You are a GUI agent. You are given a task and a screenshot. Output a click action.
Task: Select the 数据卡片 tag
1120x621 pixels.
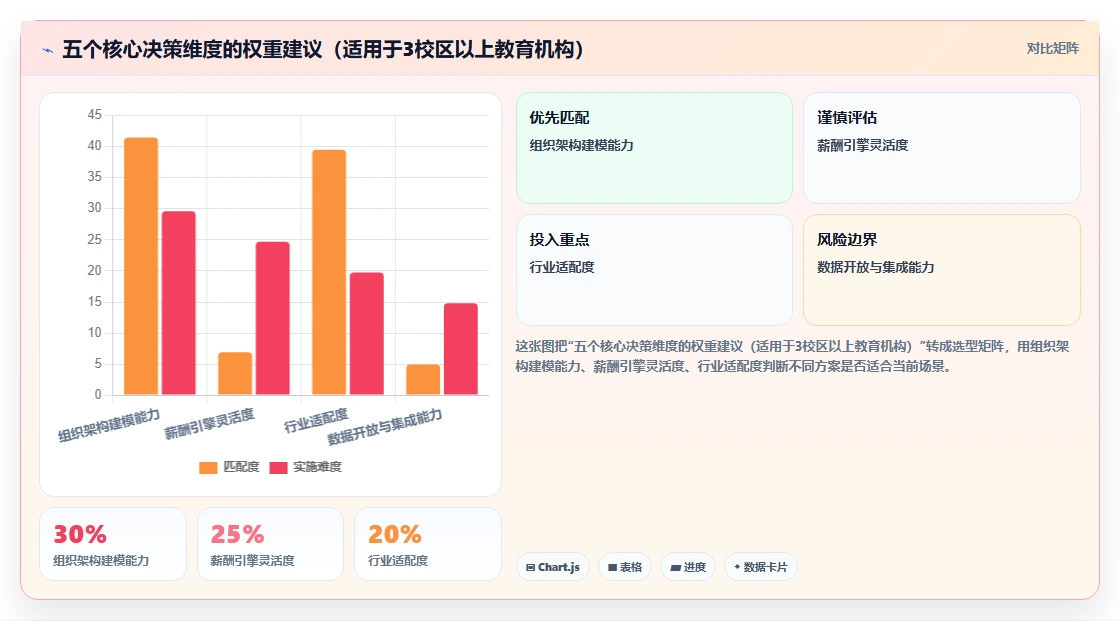click(x=761, y=567)
